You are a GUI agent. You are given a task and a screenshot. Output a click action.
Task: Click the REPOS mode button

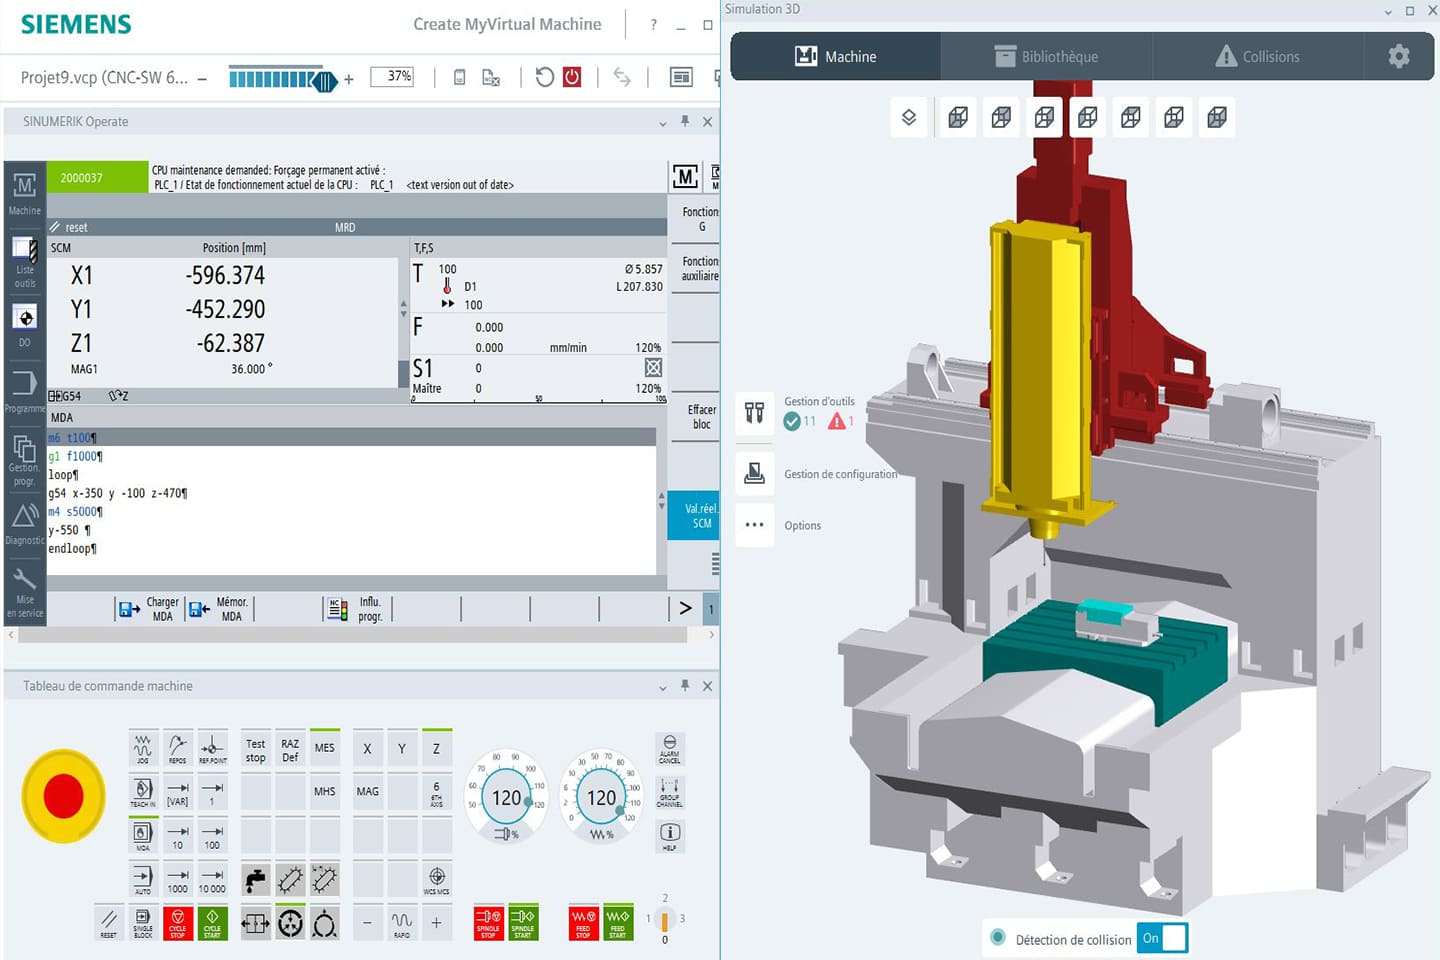(178, 749)
